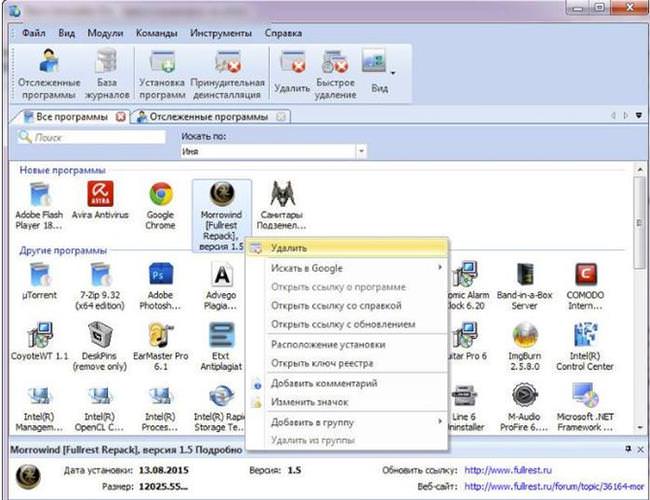Switch to Все программы tab
This screenshot has height=500, width=650.
pyautogui.click(x=72, y=117)
